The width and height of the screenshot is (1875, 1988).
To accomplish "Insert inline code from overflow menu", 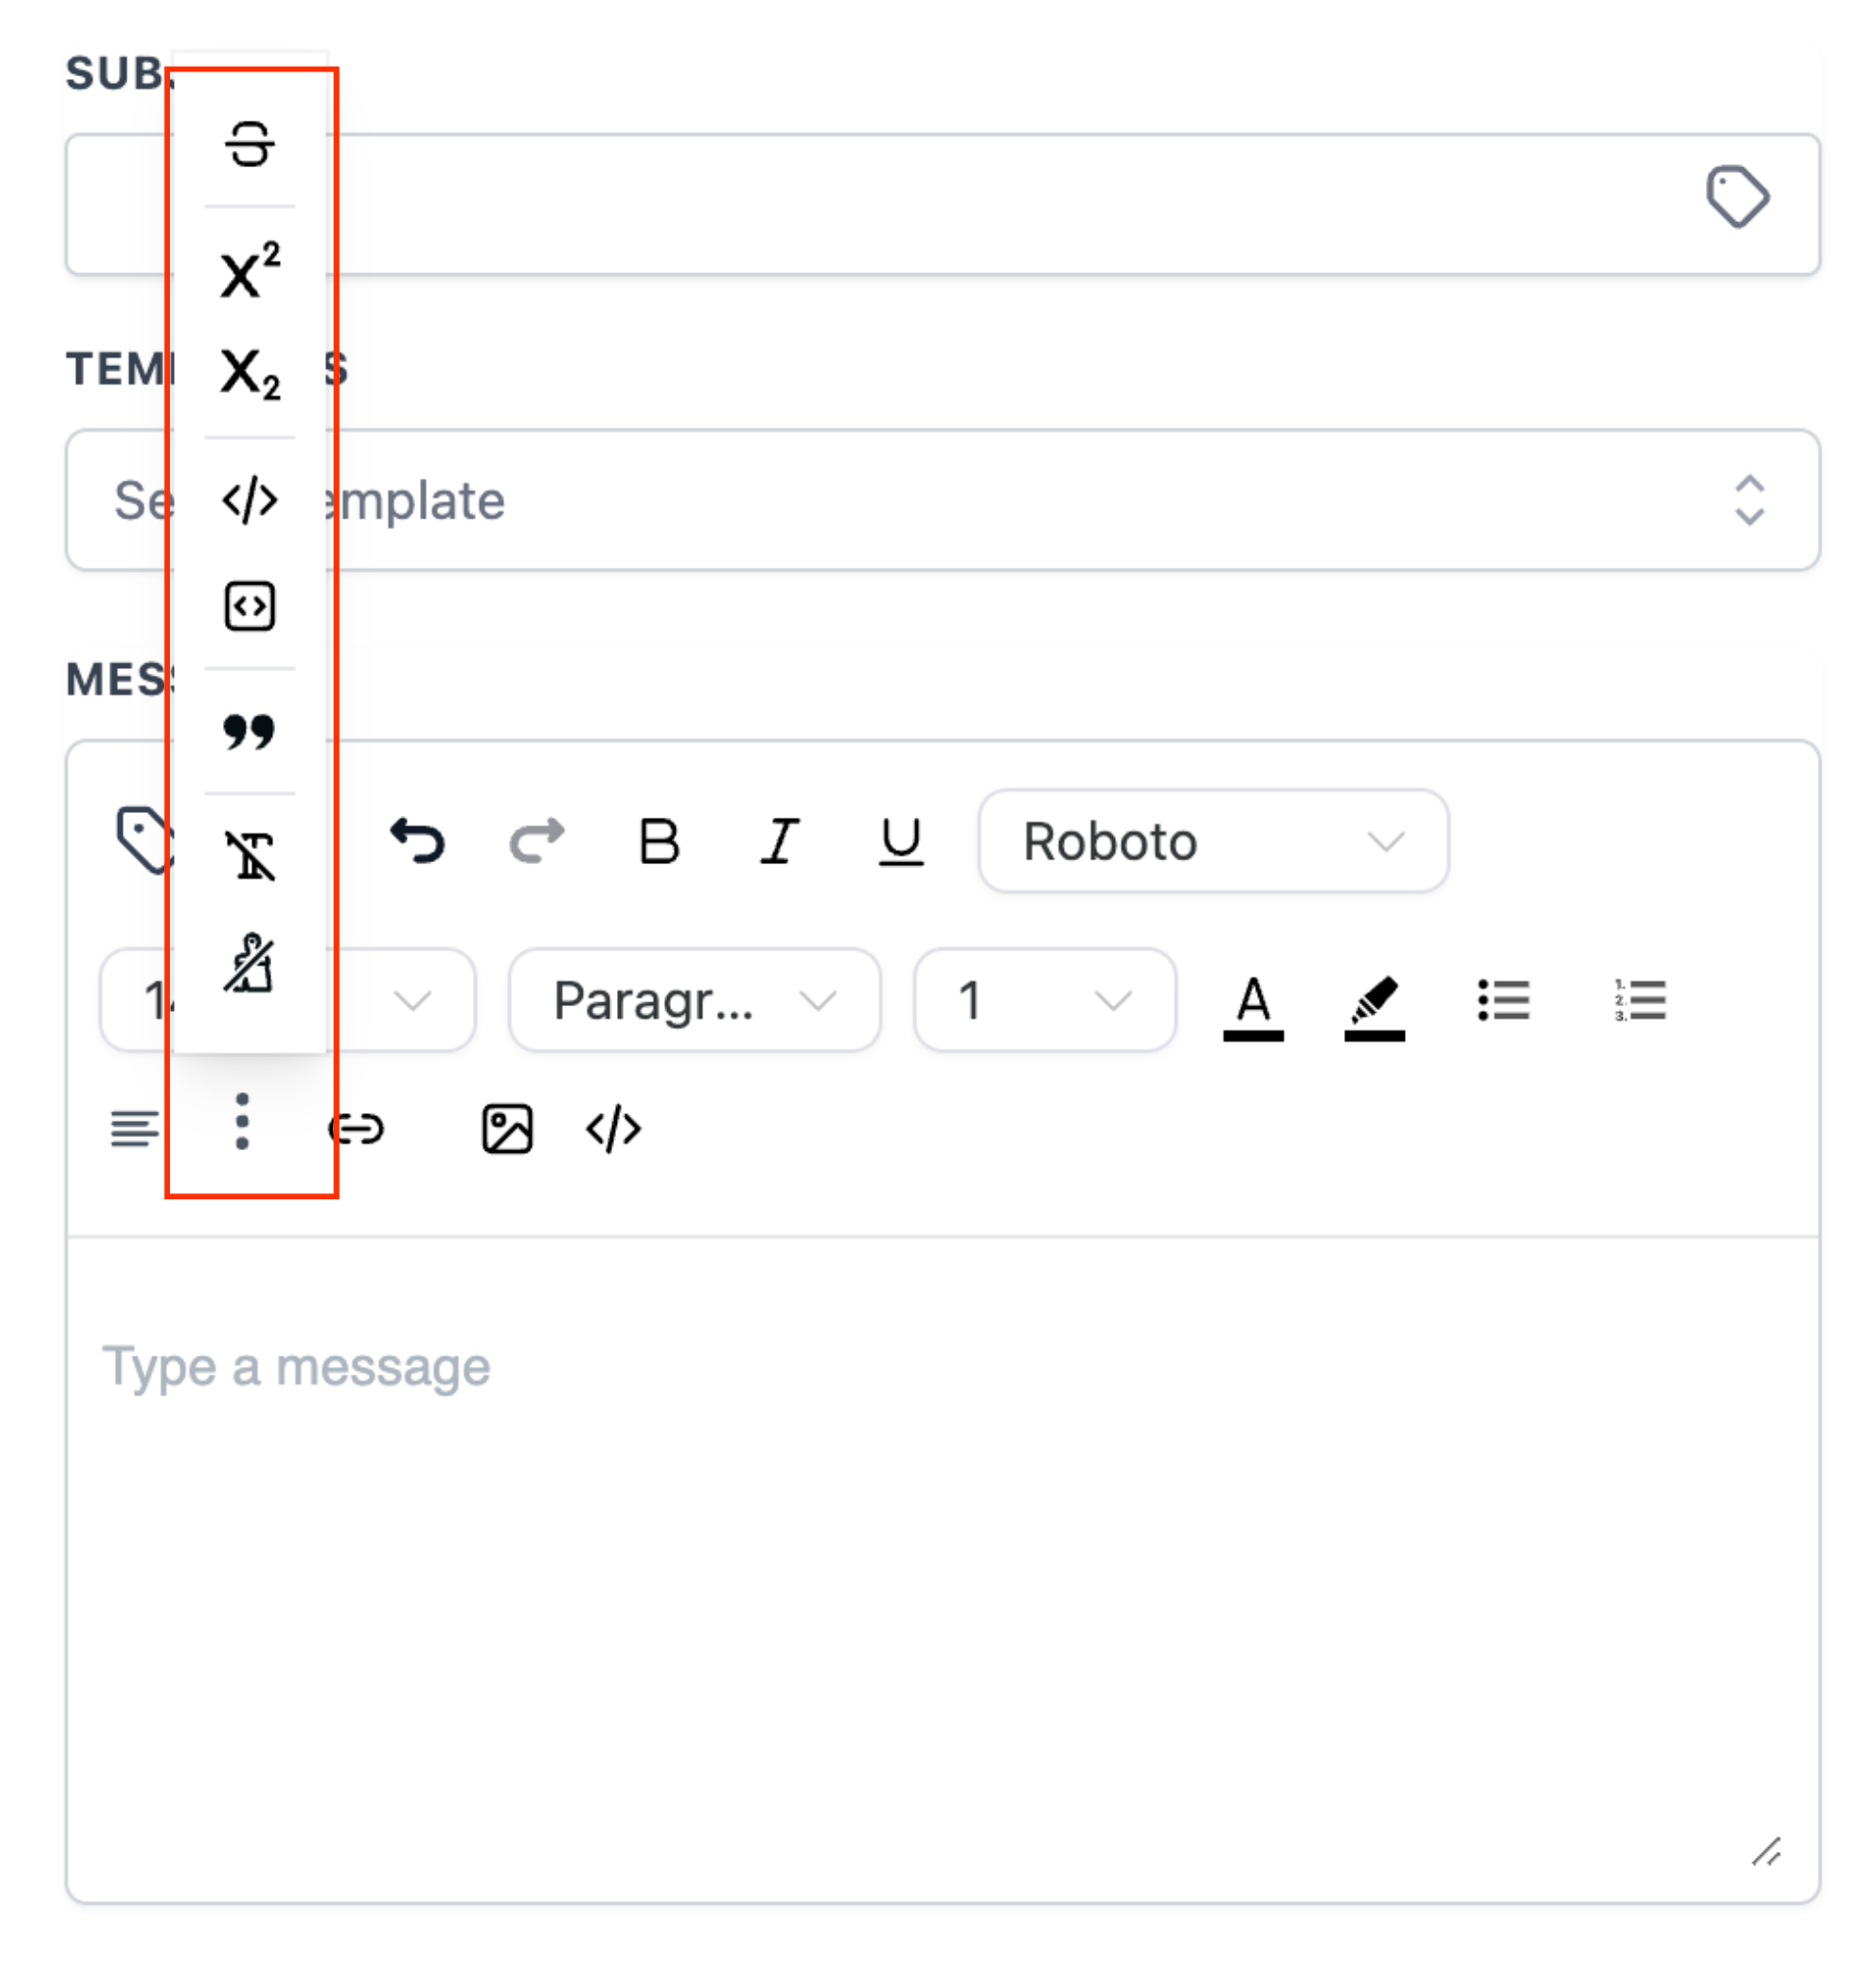I will (x=249, y=499).
